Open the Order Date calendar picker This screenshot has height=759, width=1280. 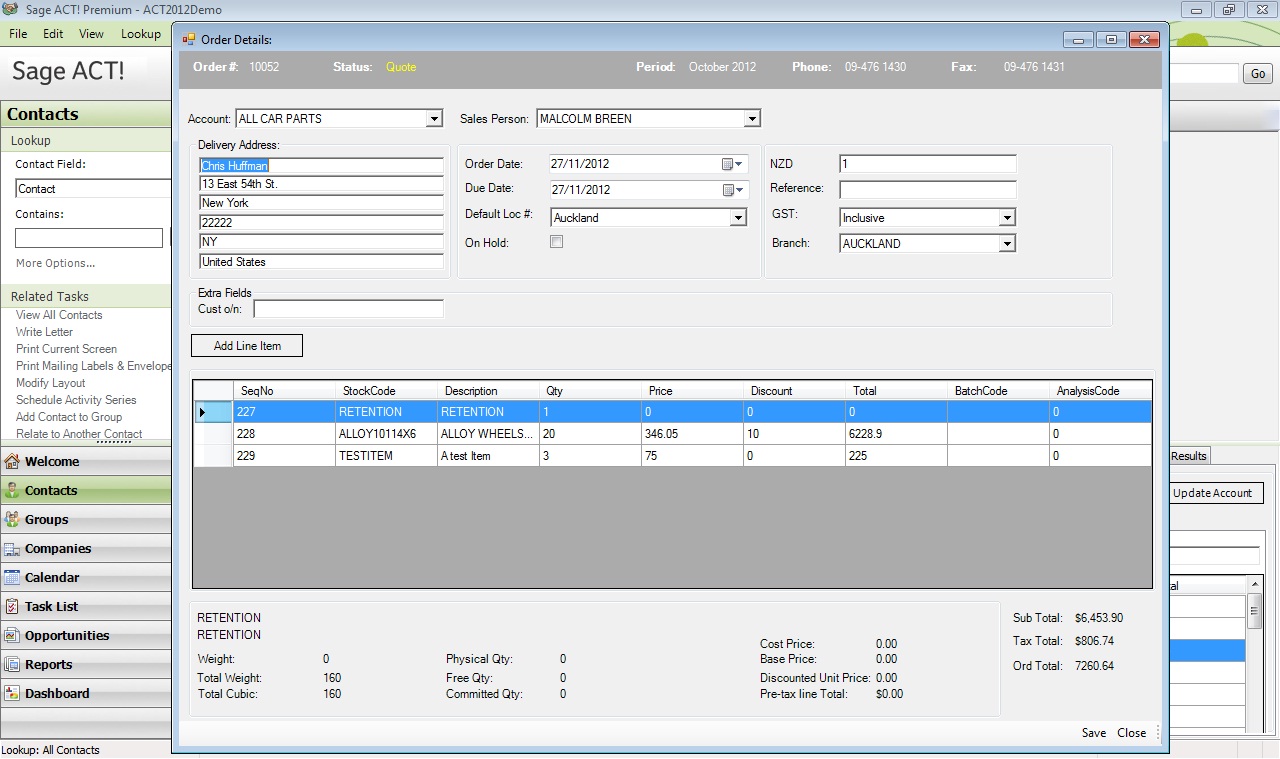point(732,164)
